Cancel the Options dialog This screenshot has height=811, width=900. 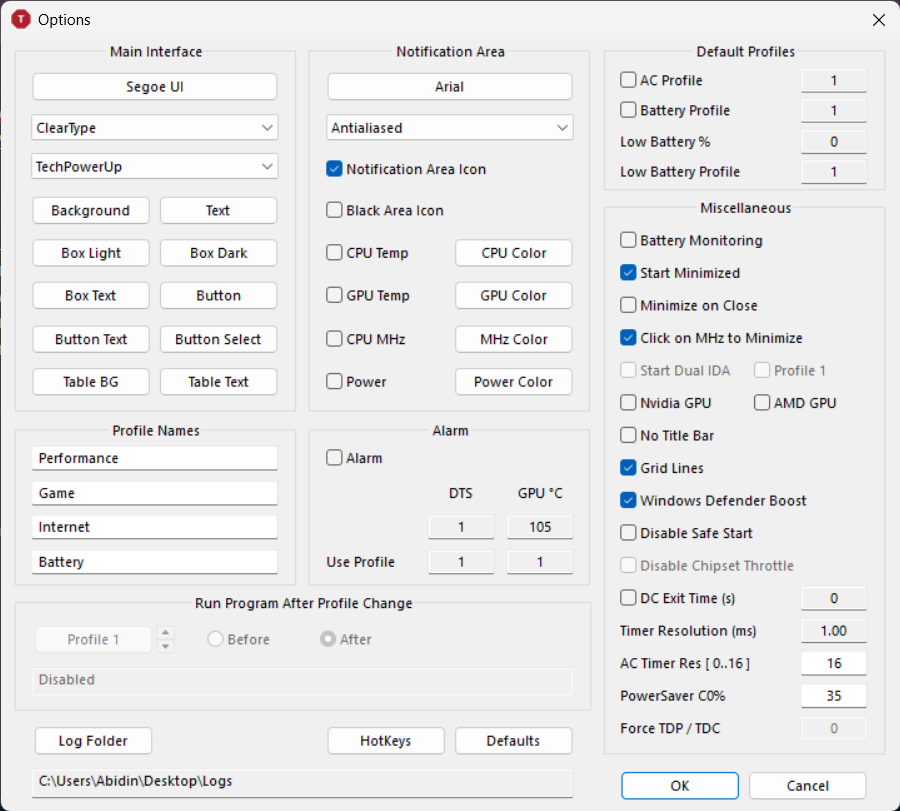point(807,786)
